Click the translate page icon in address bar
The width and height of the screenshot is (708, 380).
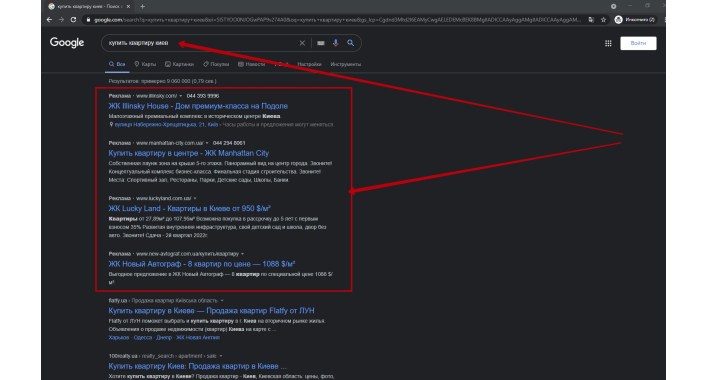pos(591,20)
